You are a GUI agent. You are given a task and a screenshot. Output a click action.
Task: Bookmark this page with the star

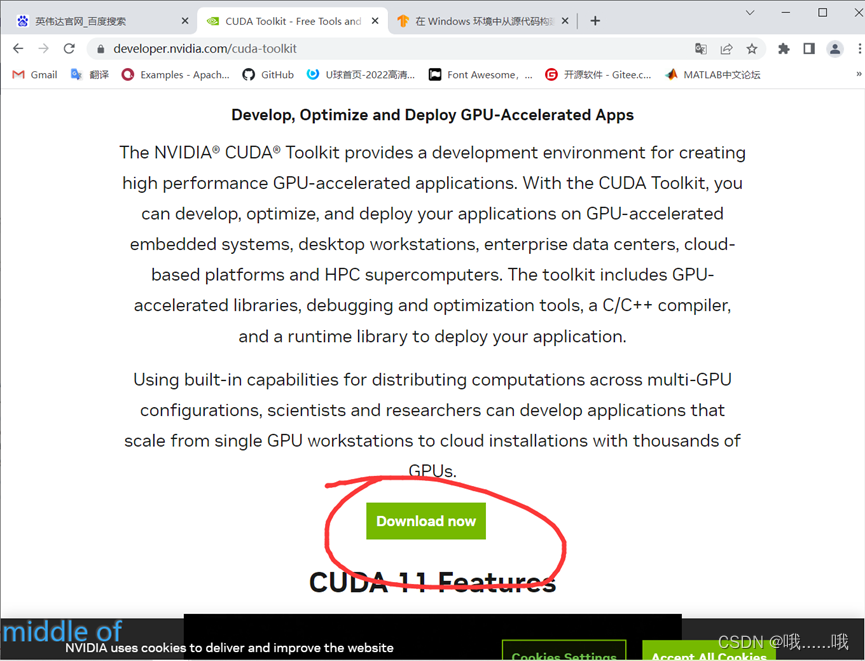(752, 49)
